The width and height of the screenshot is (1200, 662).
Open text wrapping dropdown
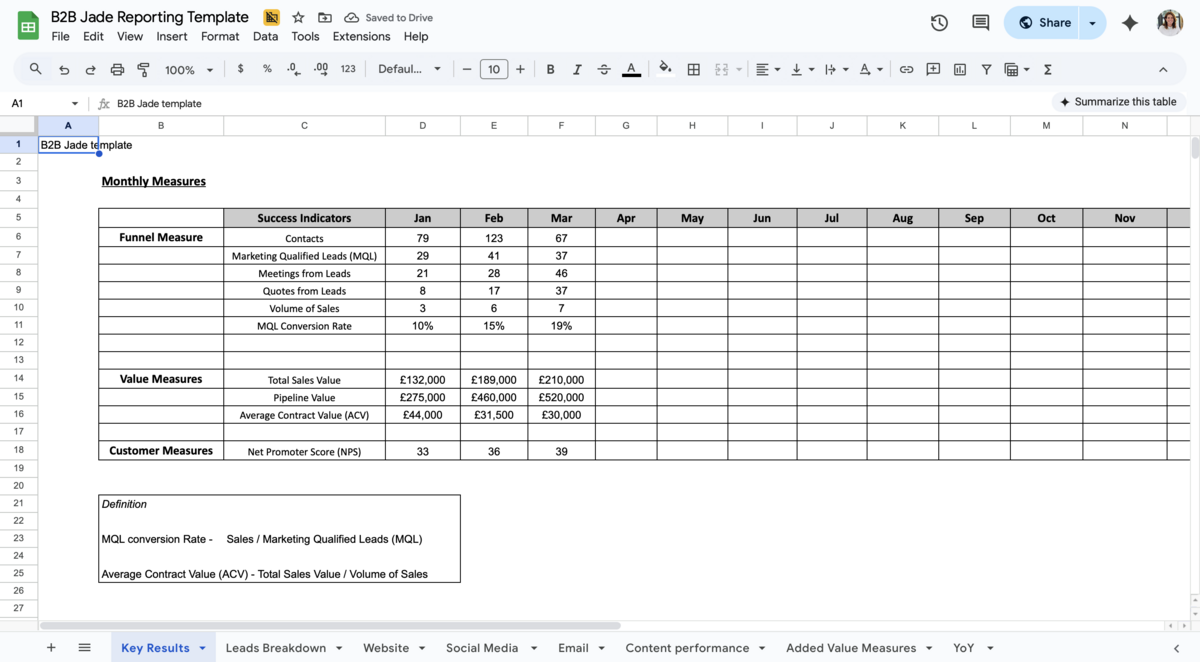836,69
